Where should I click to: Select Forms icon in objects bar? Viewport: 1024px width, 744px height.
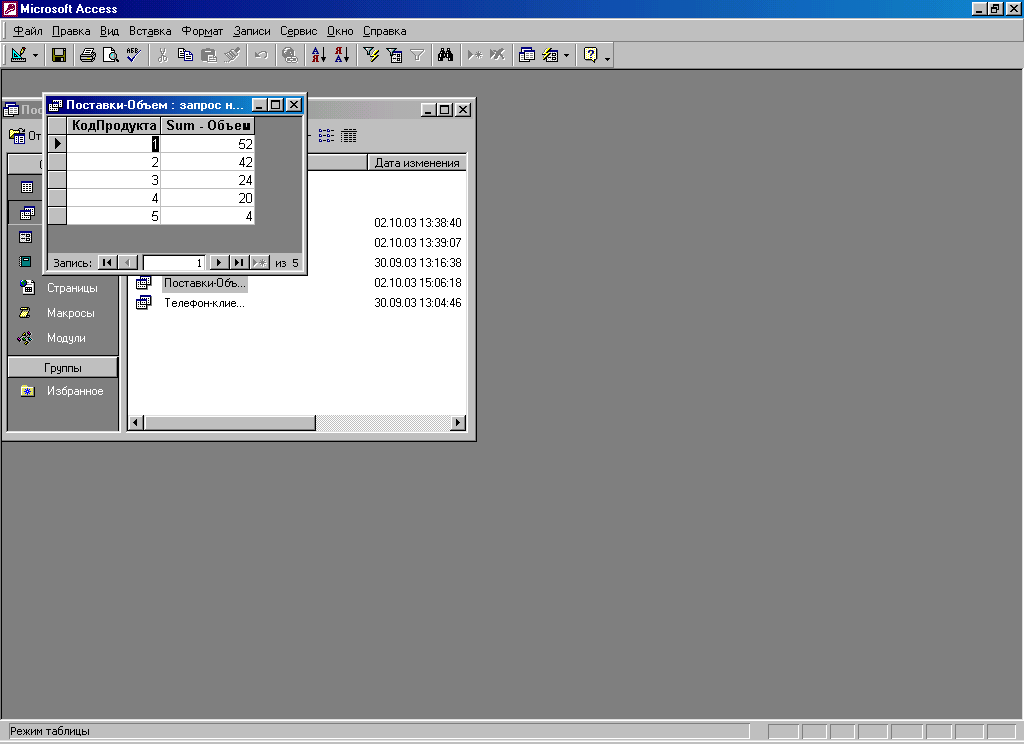(x=25, y=238)
